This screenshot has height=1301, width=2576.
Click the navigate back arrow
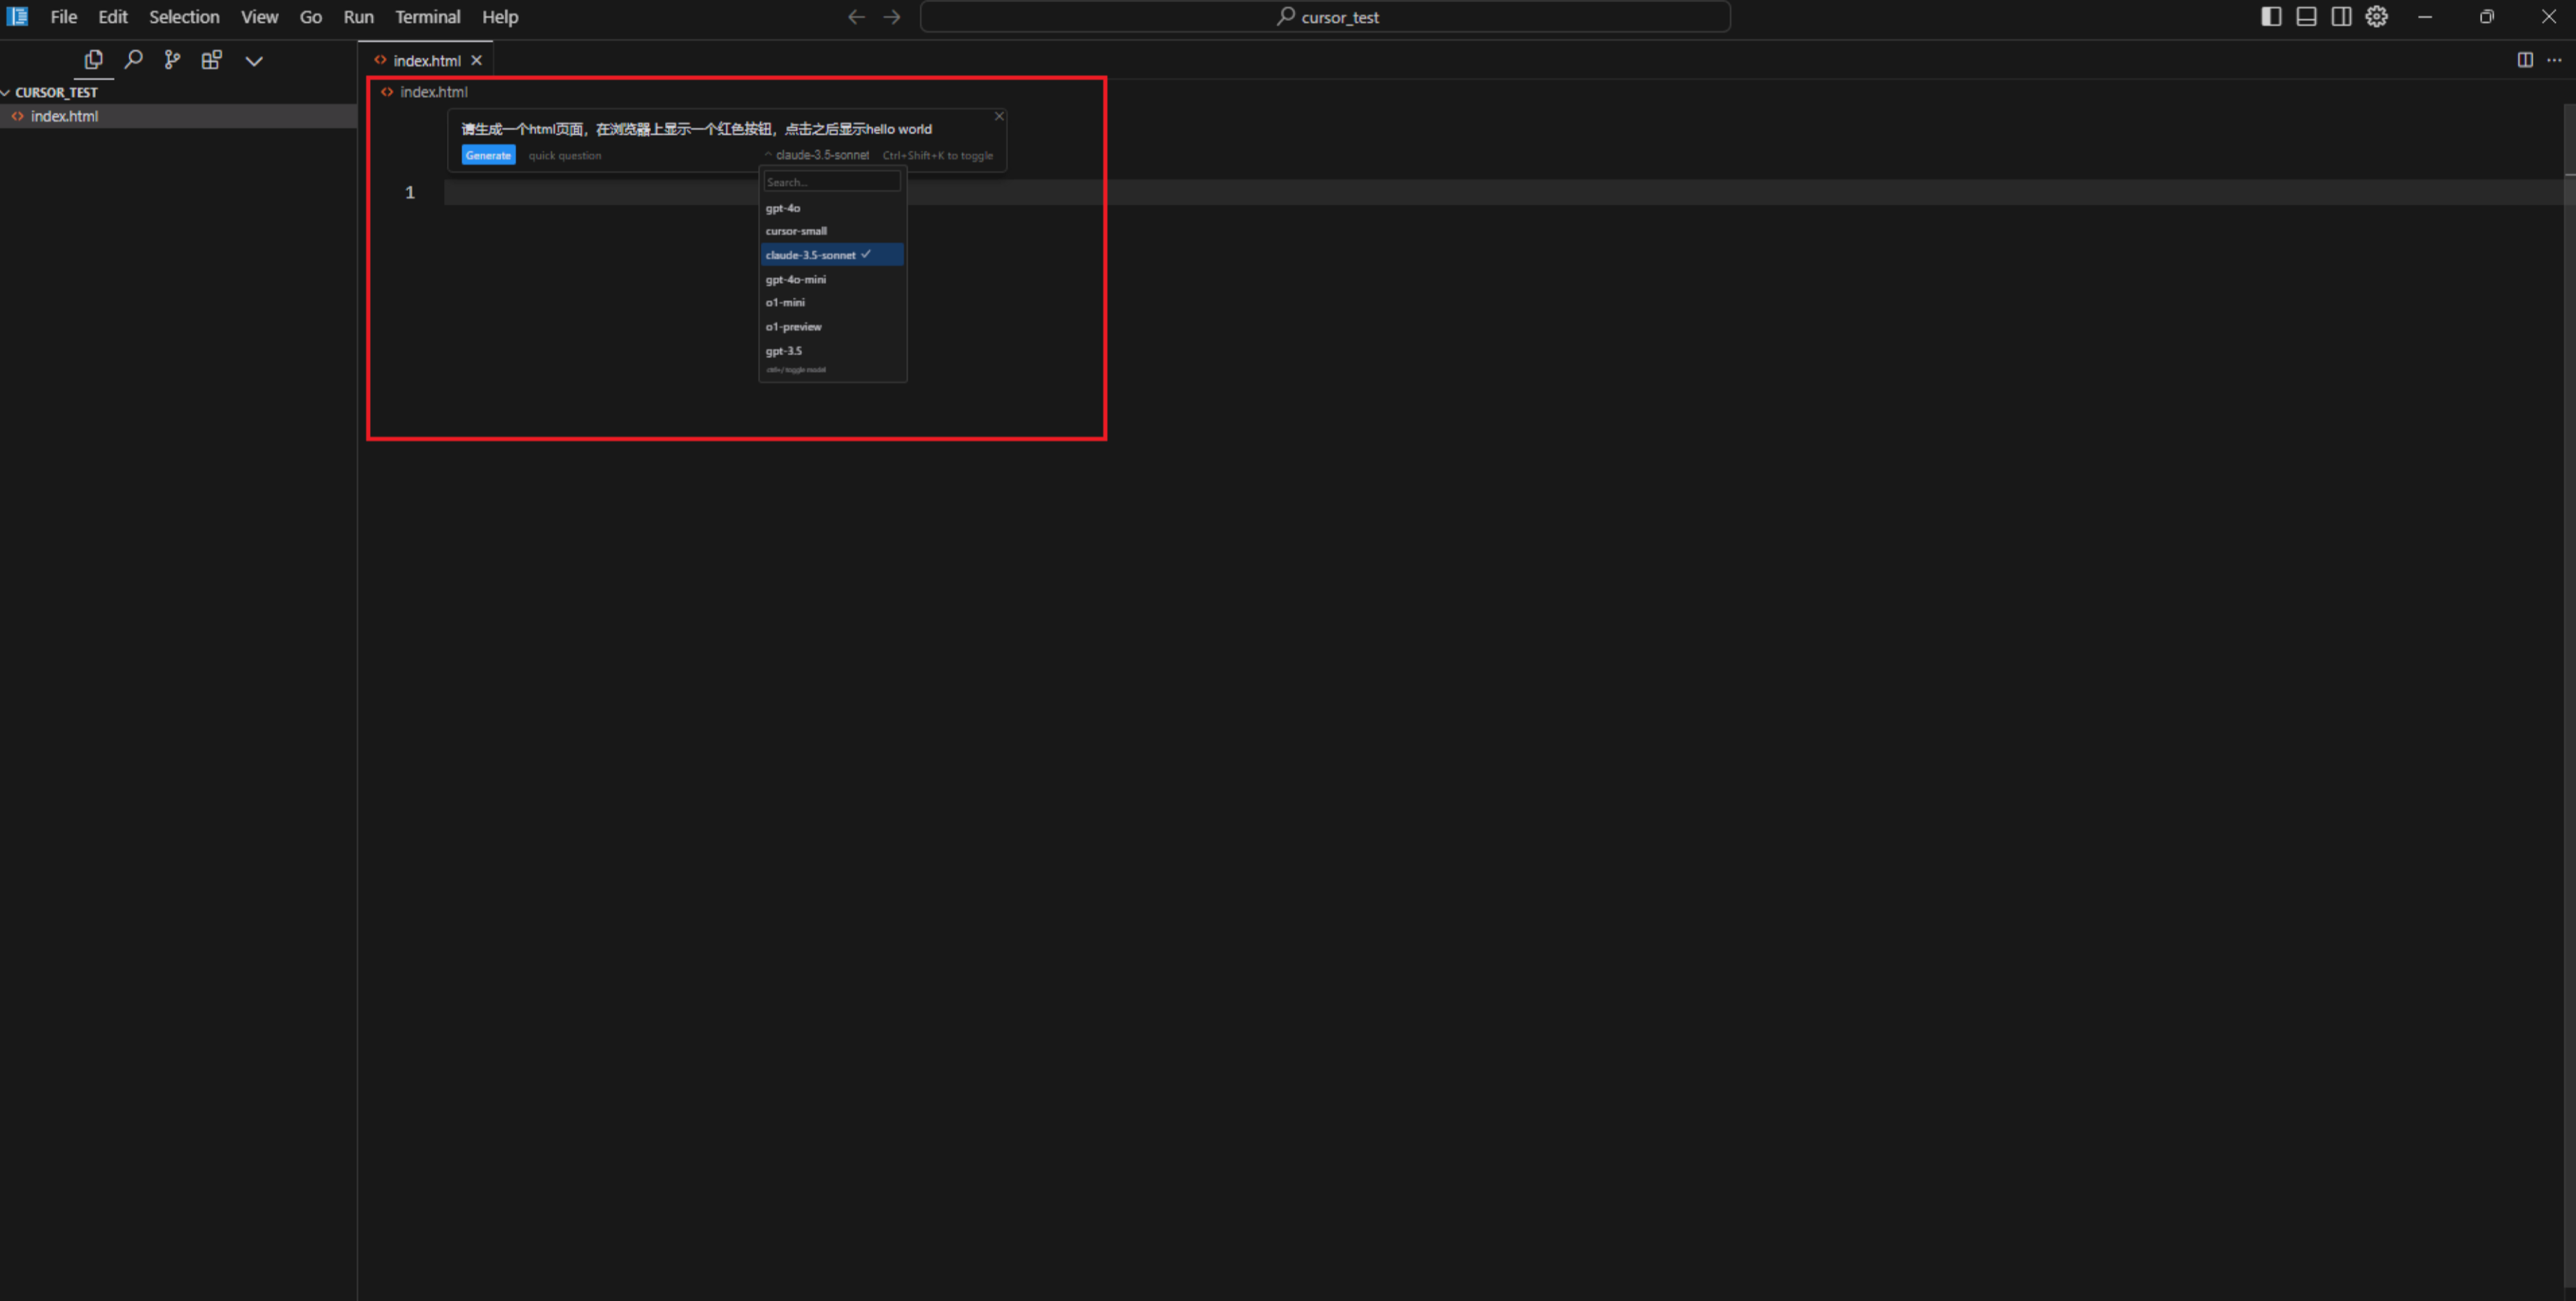(856, 17)
